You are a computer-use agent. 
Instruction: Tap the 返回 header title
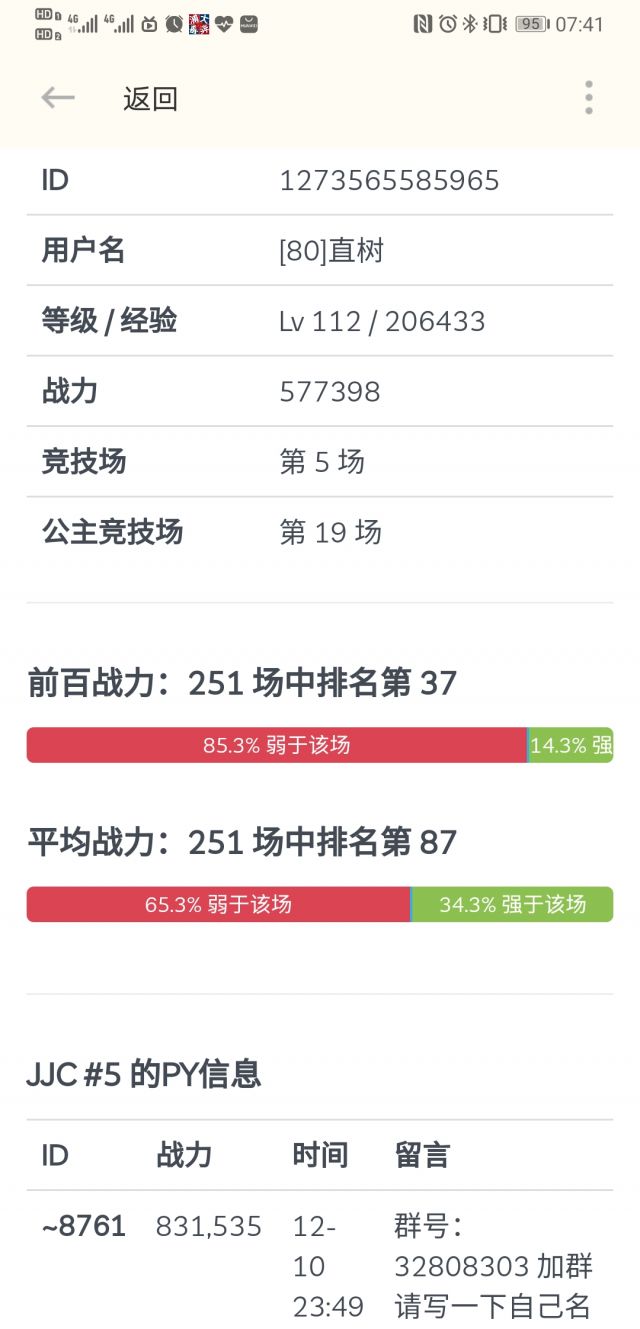(150, 99)
